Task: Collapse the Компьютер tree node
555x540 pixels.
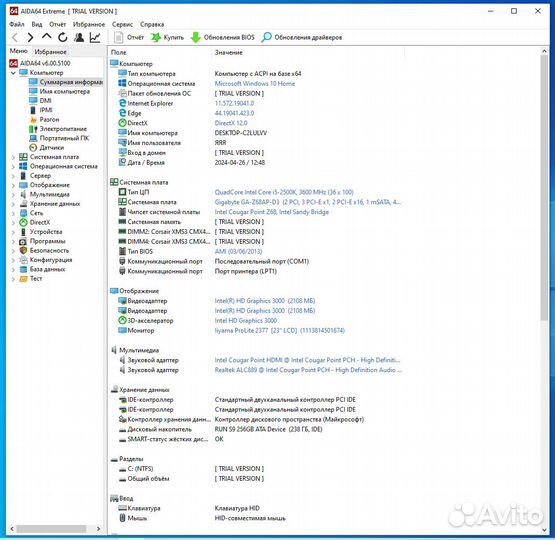Action: pos(13,73)
